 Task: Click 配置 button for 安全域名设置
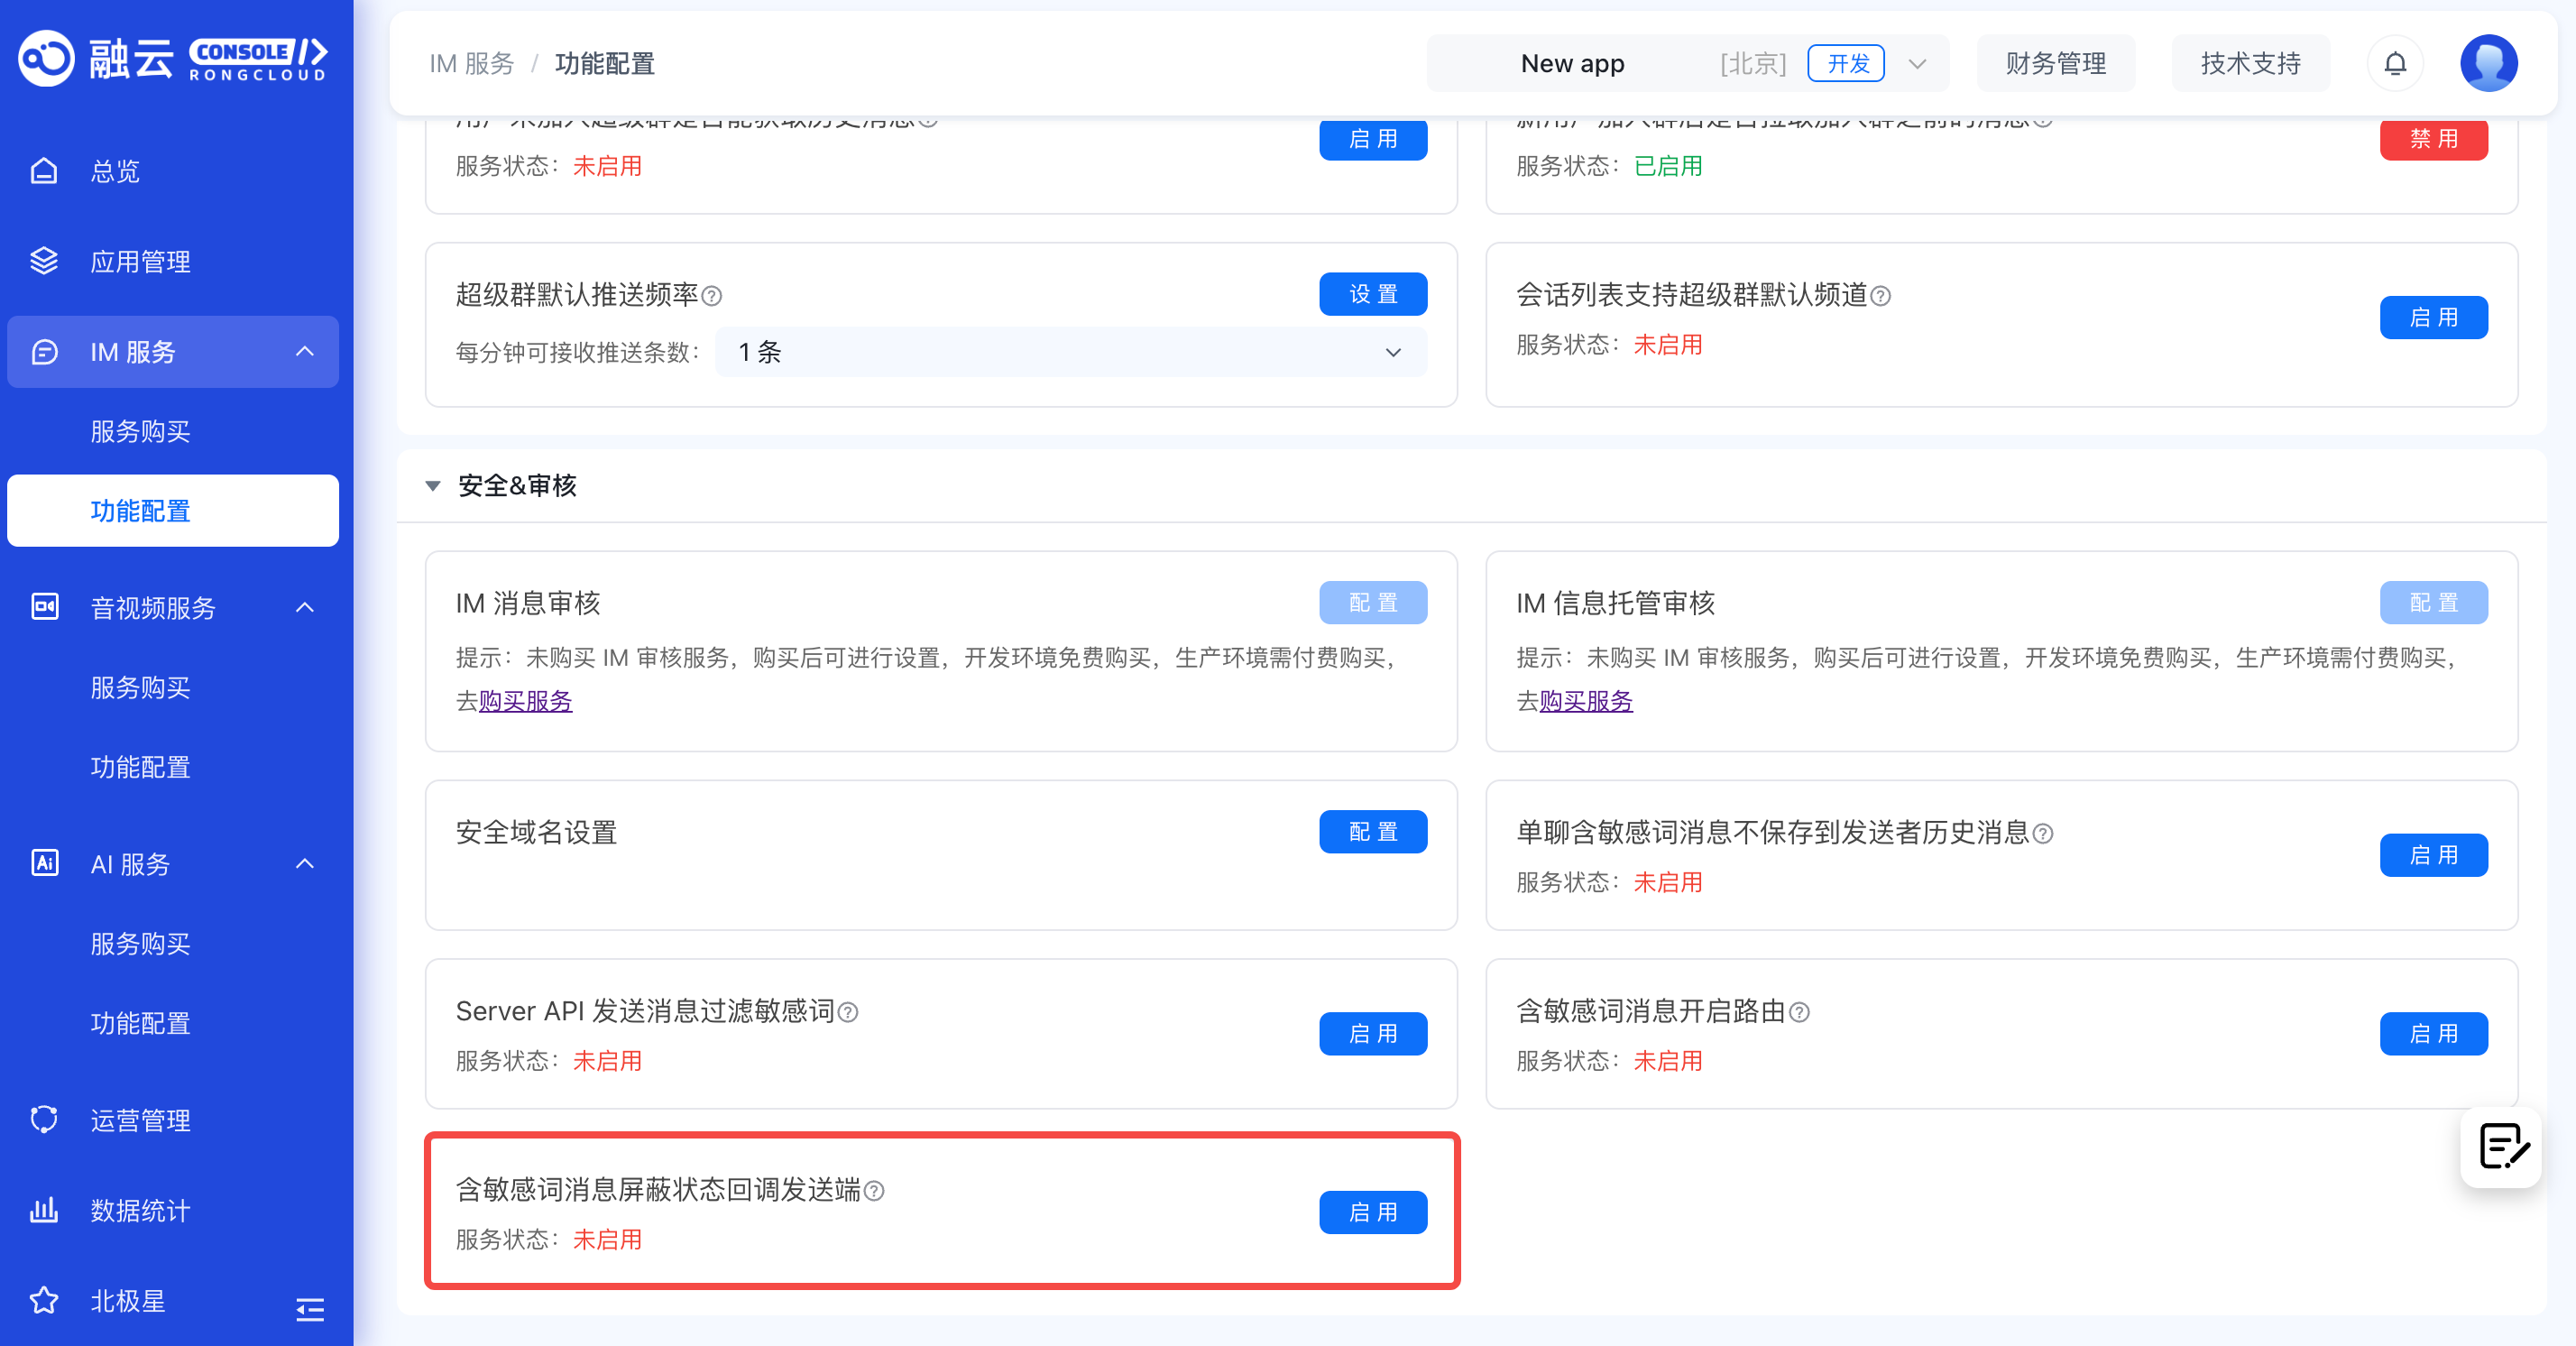coord(1372,832)
